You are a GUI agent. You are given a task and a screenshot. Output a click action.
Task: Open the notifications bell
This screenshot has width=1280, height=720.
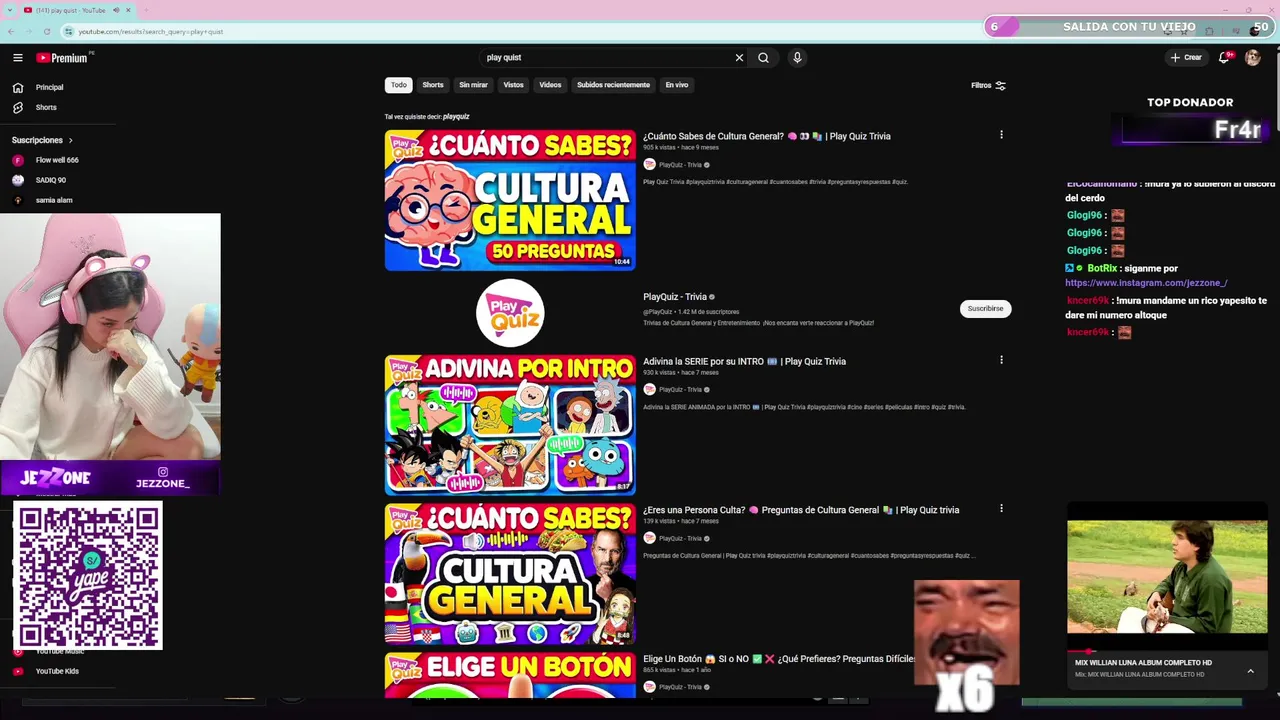(1224, 58)
